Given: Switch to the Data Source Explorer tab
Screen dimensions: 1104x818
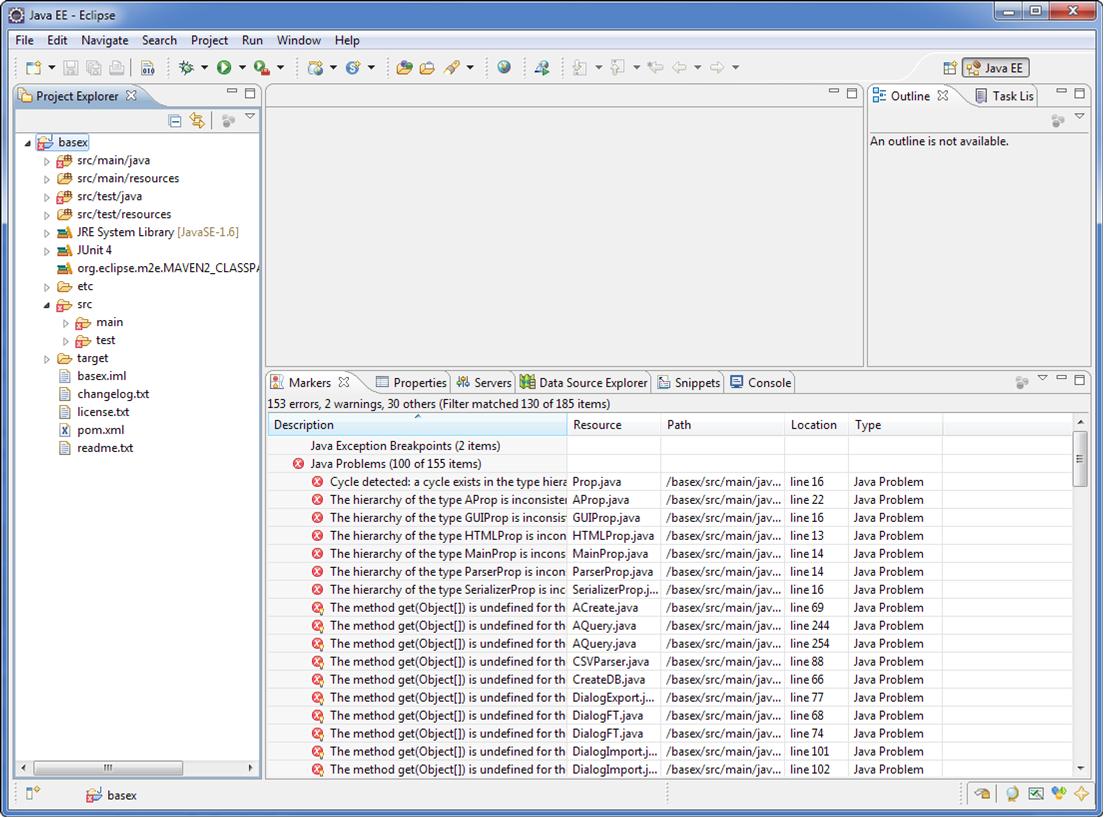Looking at the screenshot, I should click(x=584, y=382).
